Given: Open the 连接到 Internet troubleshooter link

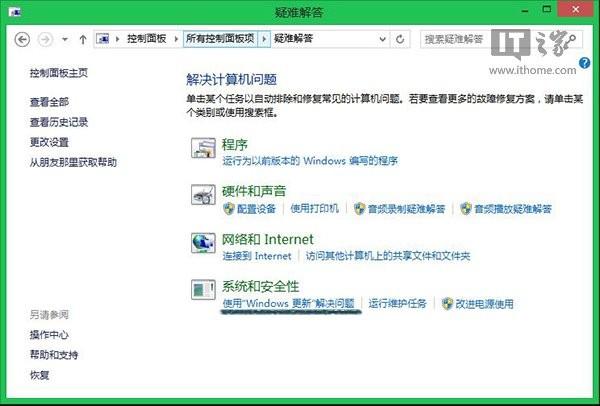Looking at the screenshot, I should (x=257, y=256).
